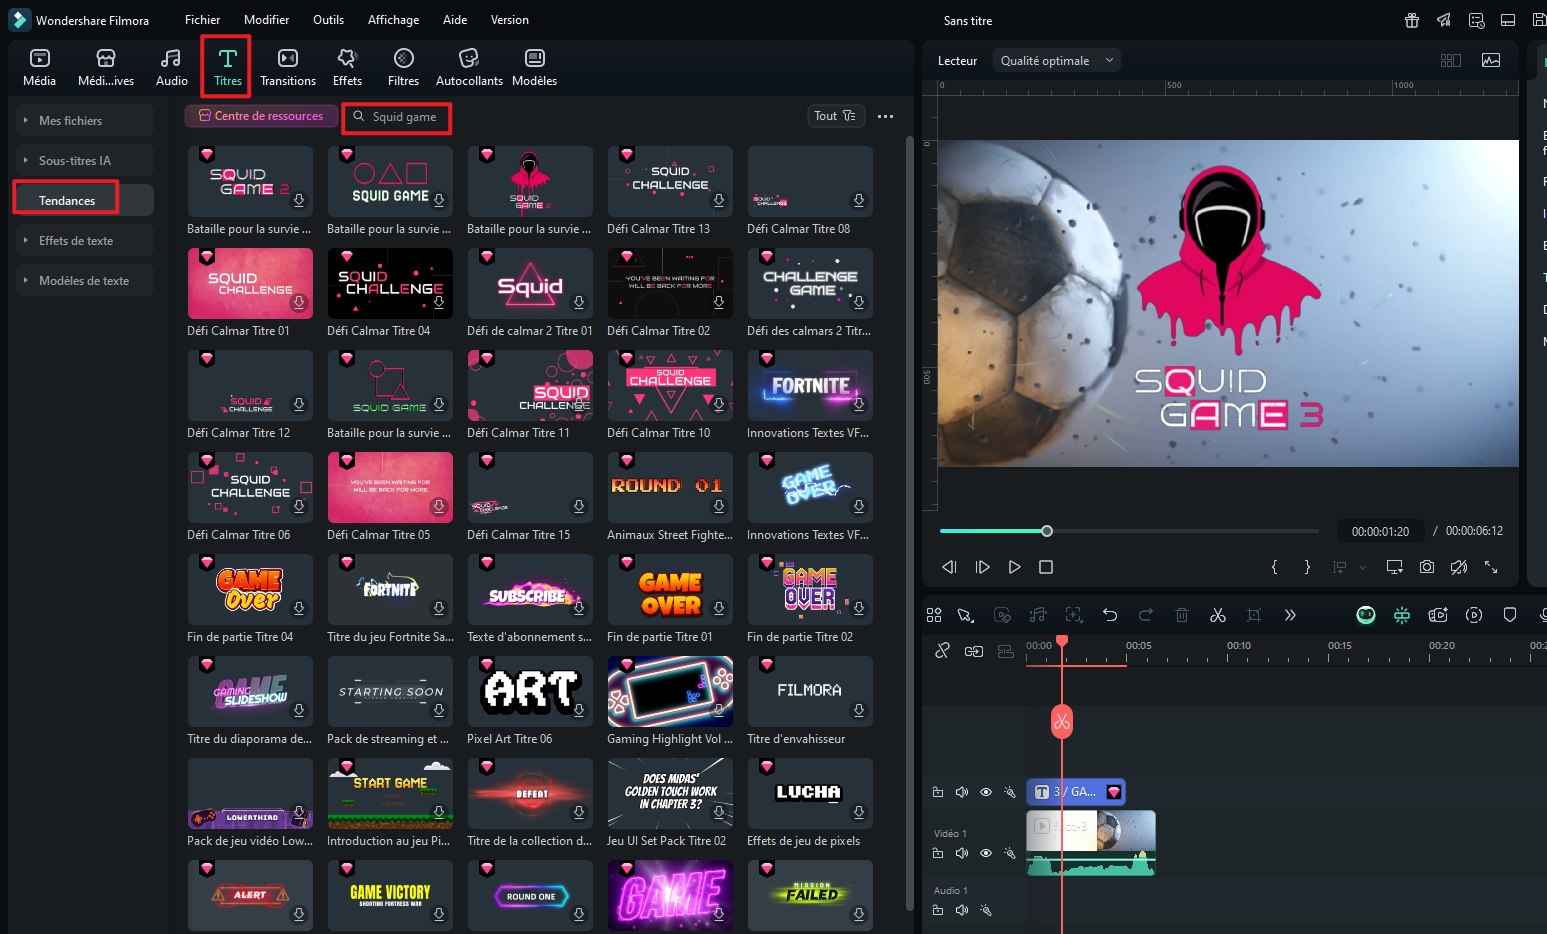
Task: Open the green AI assistant robot icon
Action: pos(1366,615)
